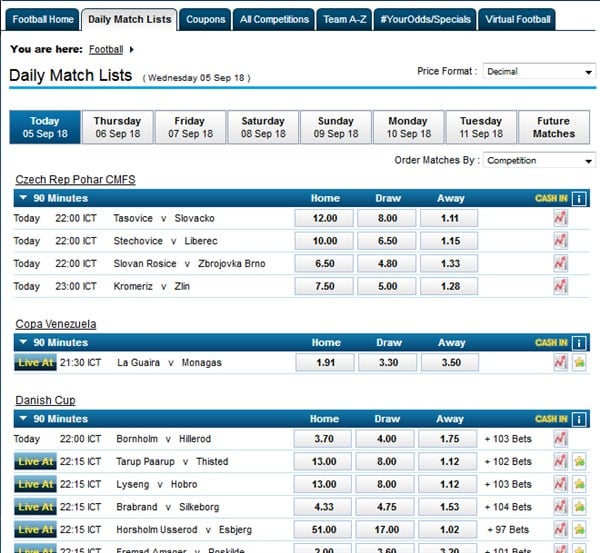
Task: Click Live At badge for Brabrand v Silkeborg
Action: click(x=35, y=507)
